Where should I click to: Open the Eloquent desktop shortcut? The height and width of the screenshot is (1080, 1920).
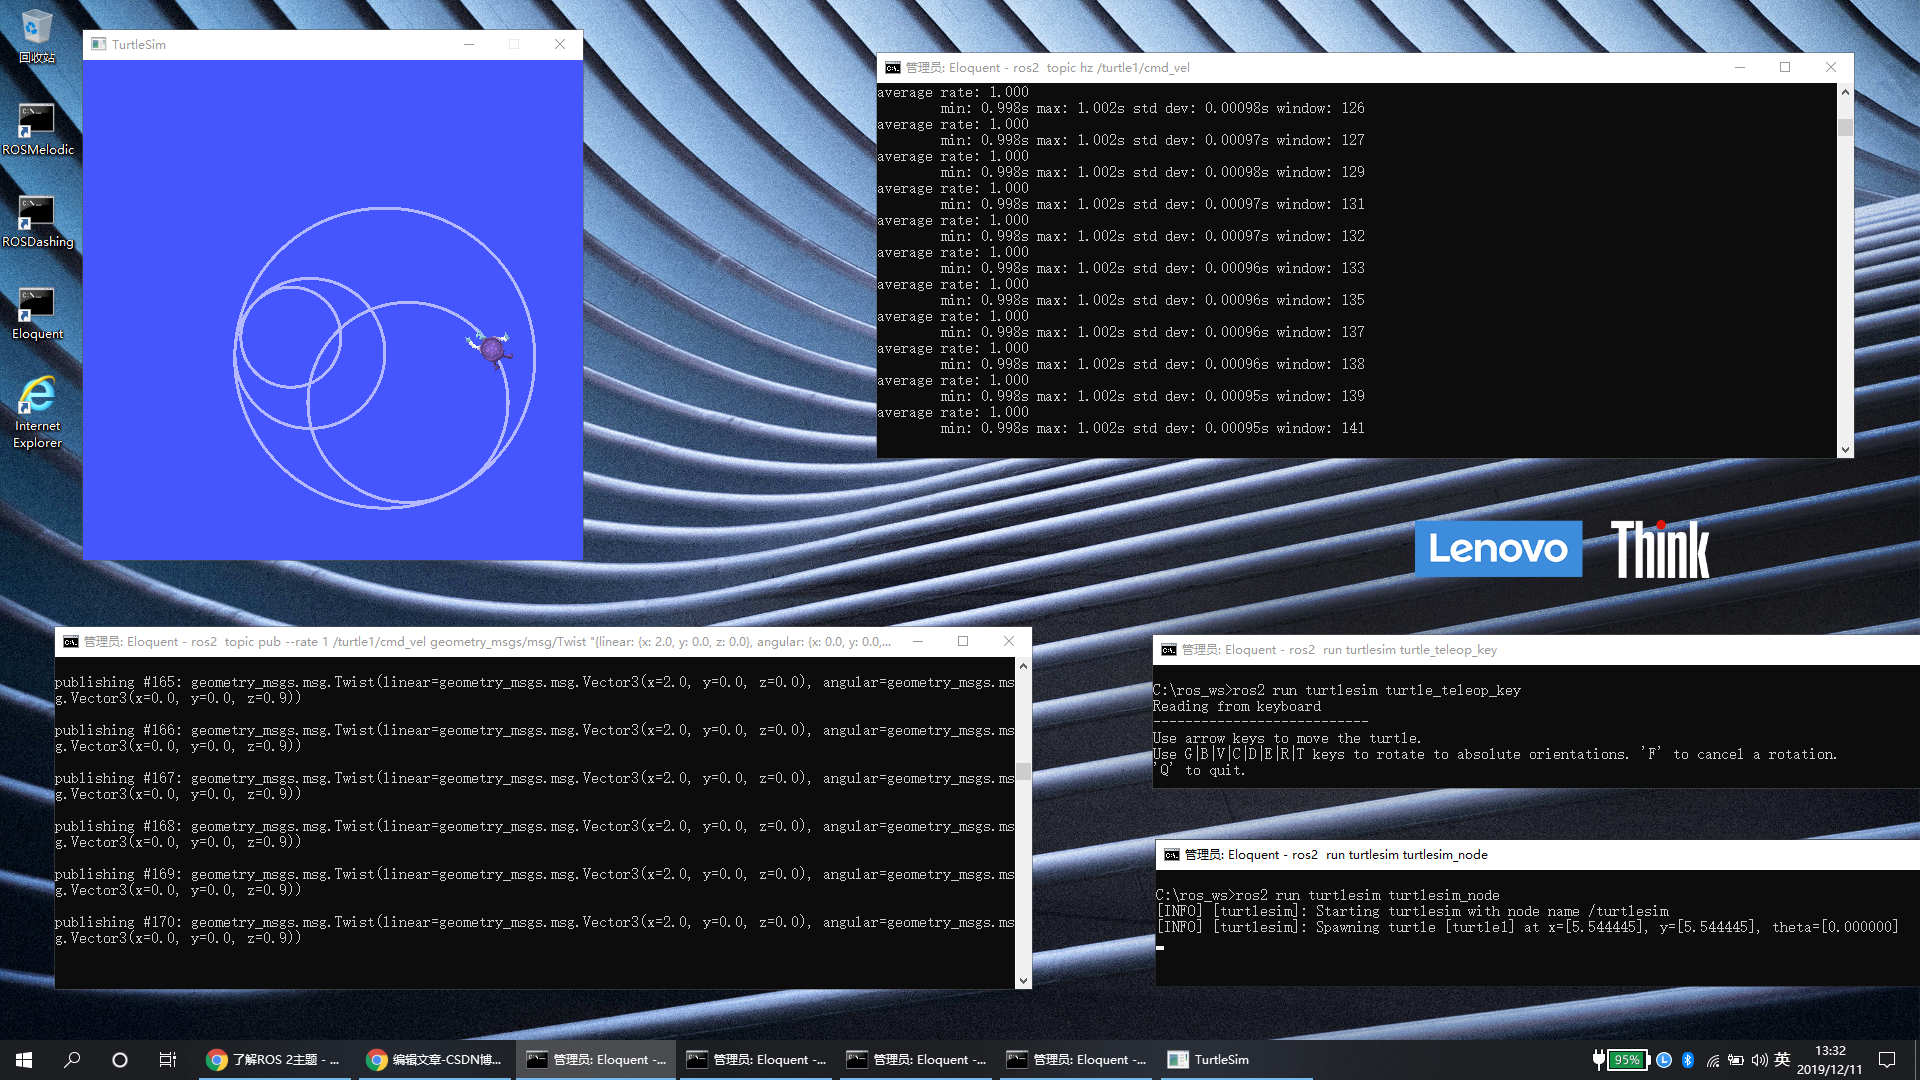(x=37, y=312)
